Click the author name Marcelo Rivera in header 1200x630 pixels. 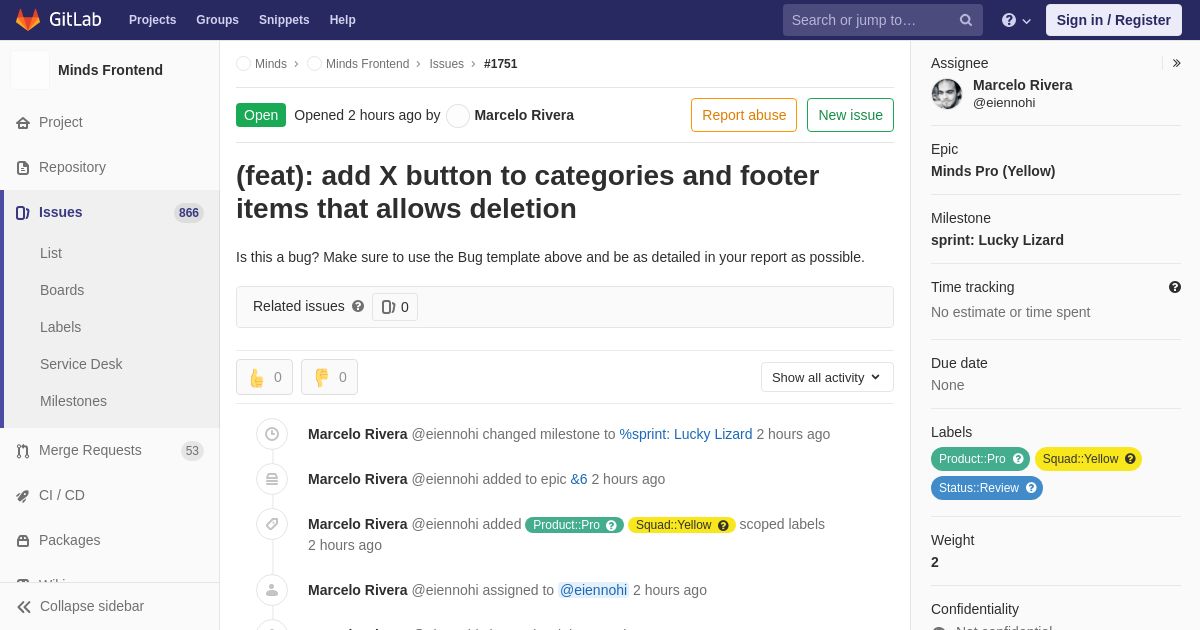coord(524,115)
